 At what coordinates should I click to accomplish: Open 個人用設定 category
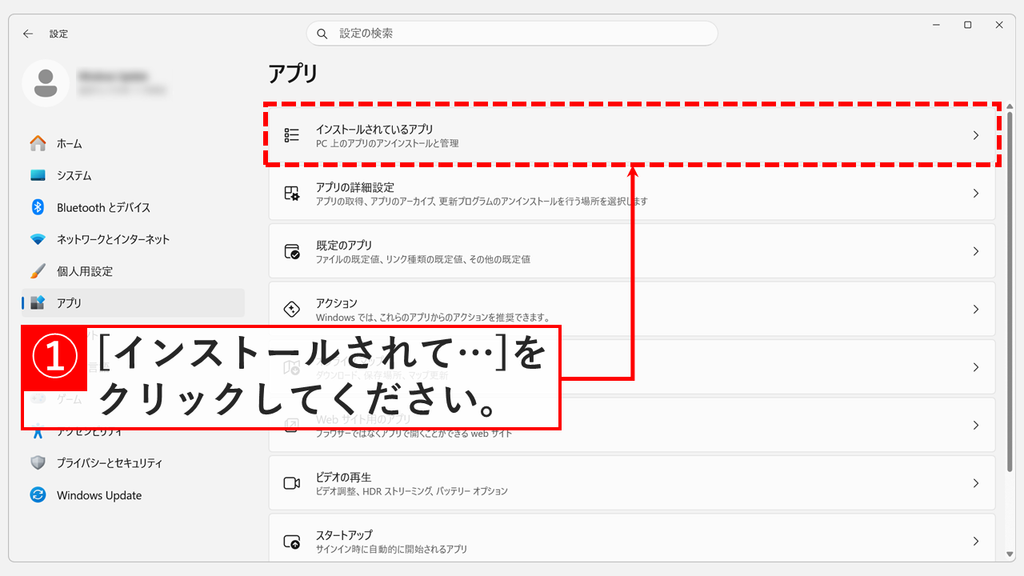(x=133, y=271)
